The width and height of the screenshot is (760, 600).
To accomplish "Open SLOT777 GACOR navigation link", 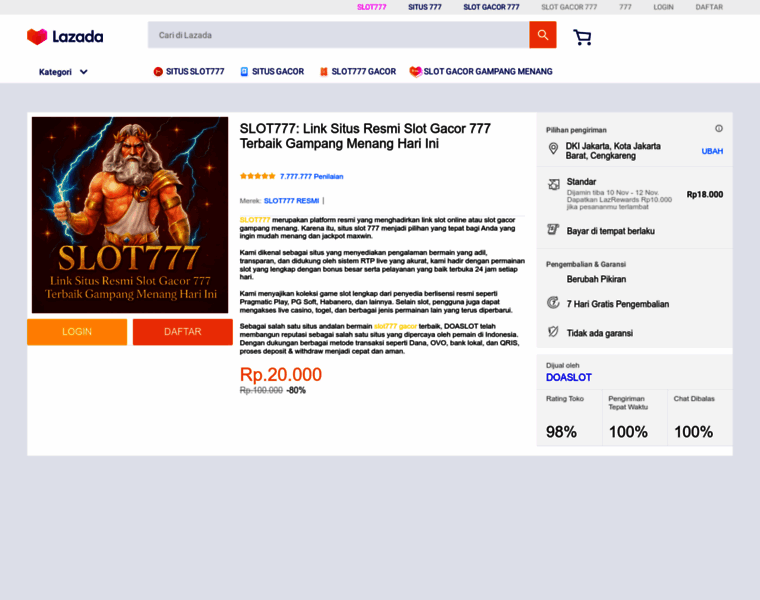I will (364, 72).
